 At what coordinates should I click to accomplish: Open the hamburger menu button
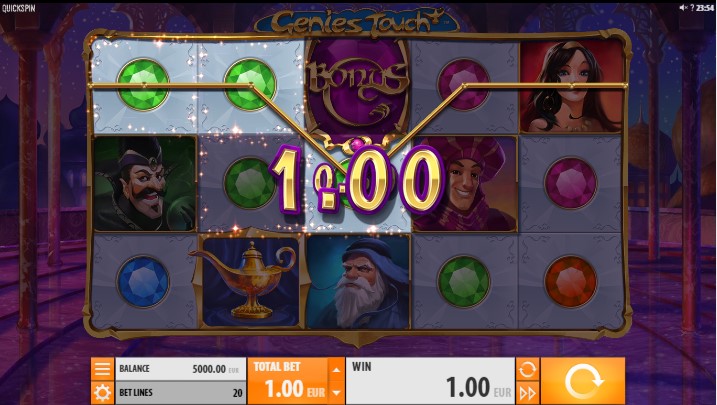[x=102, y=369]
